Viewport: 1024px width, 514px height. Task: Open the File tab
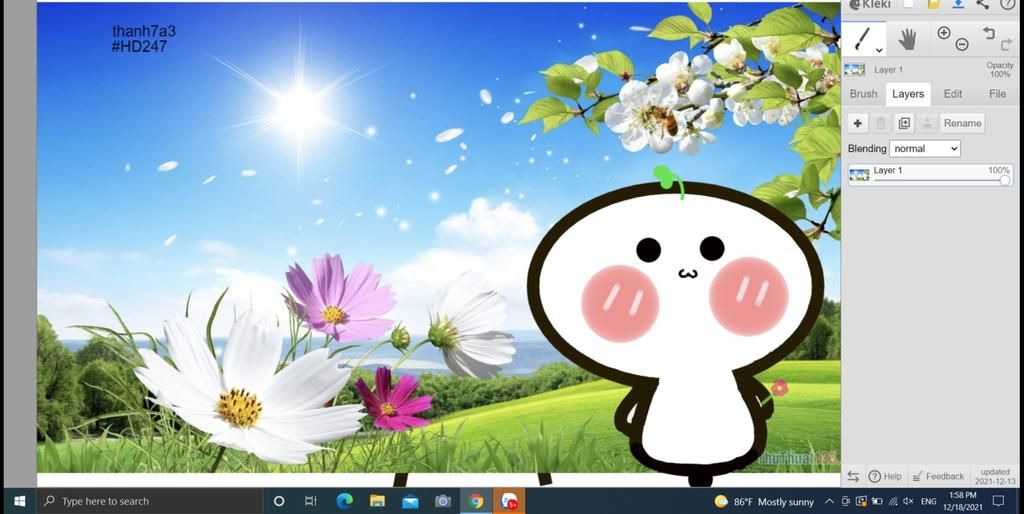tap(997, 94)
